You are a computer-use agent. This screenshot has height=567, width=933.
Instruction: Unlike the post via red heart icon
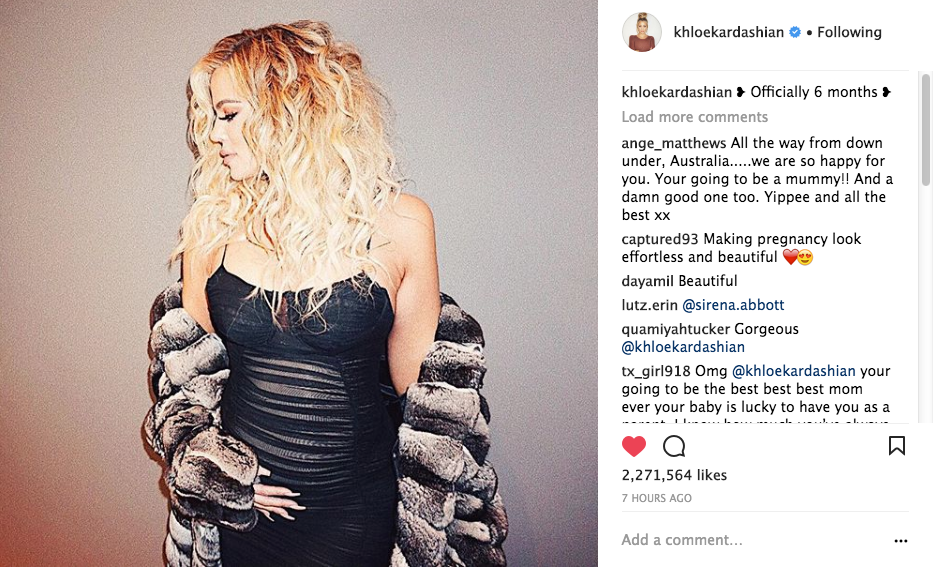[634, 446]
